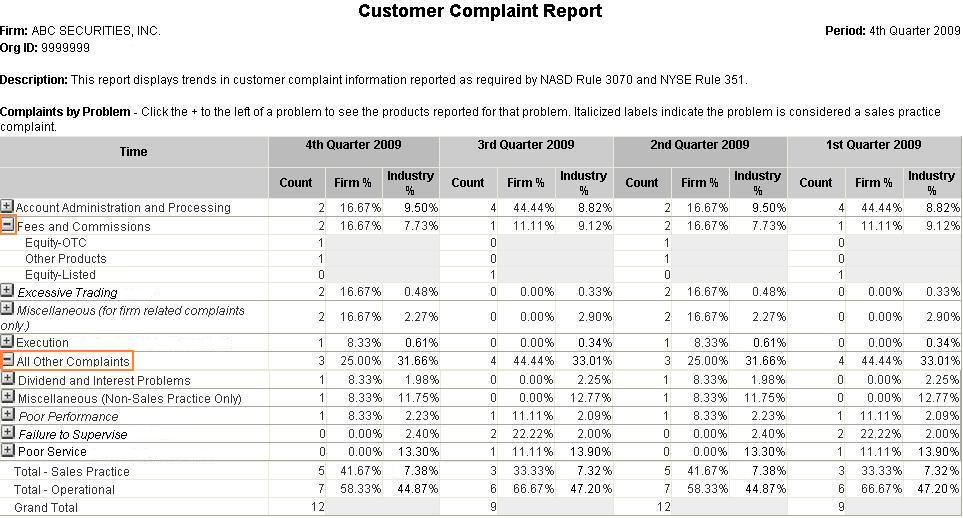Click the Grand Total row label

pyautogui.click(x=45, y=507)
